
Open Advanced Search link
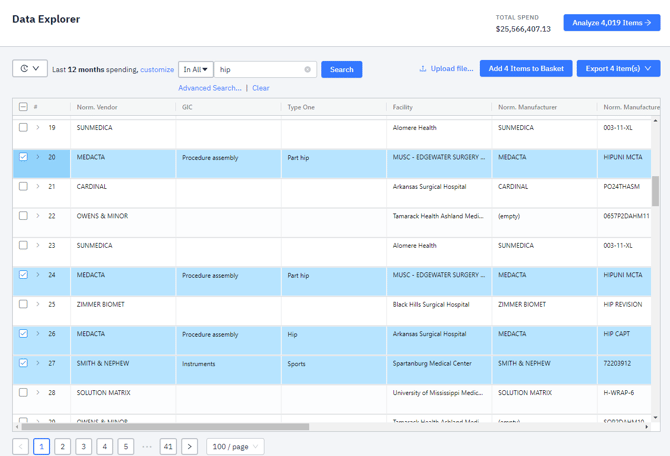click(209, 88)
